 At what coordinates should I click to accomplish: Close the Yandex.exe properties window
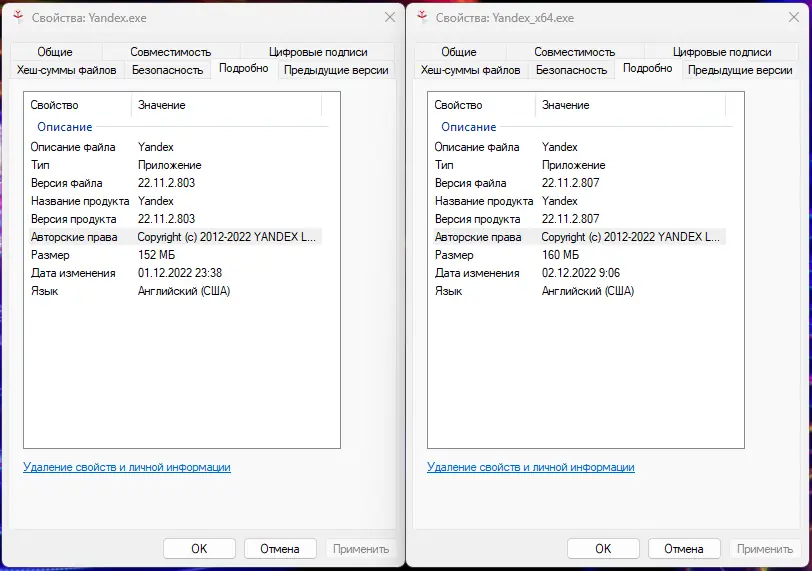coord(389,17)
